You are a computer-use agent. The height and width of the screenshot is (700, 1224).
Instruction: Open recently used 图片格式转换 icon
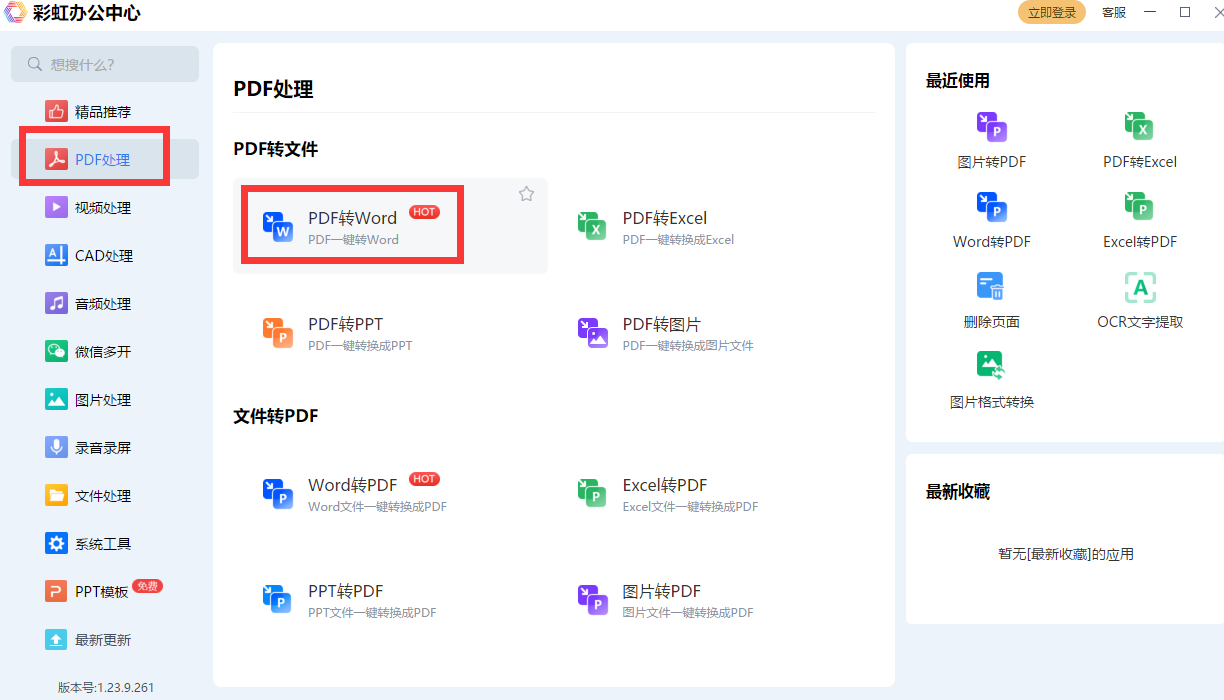[991, 367]
